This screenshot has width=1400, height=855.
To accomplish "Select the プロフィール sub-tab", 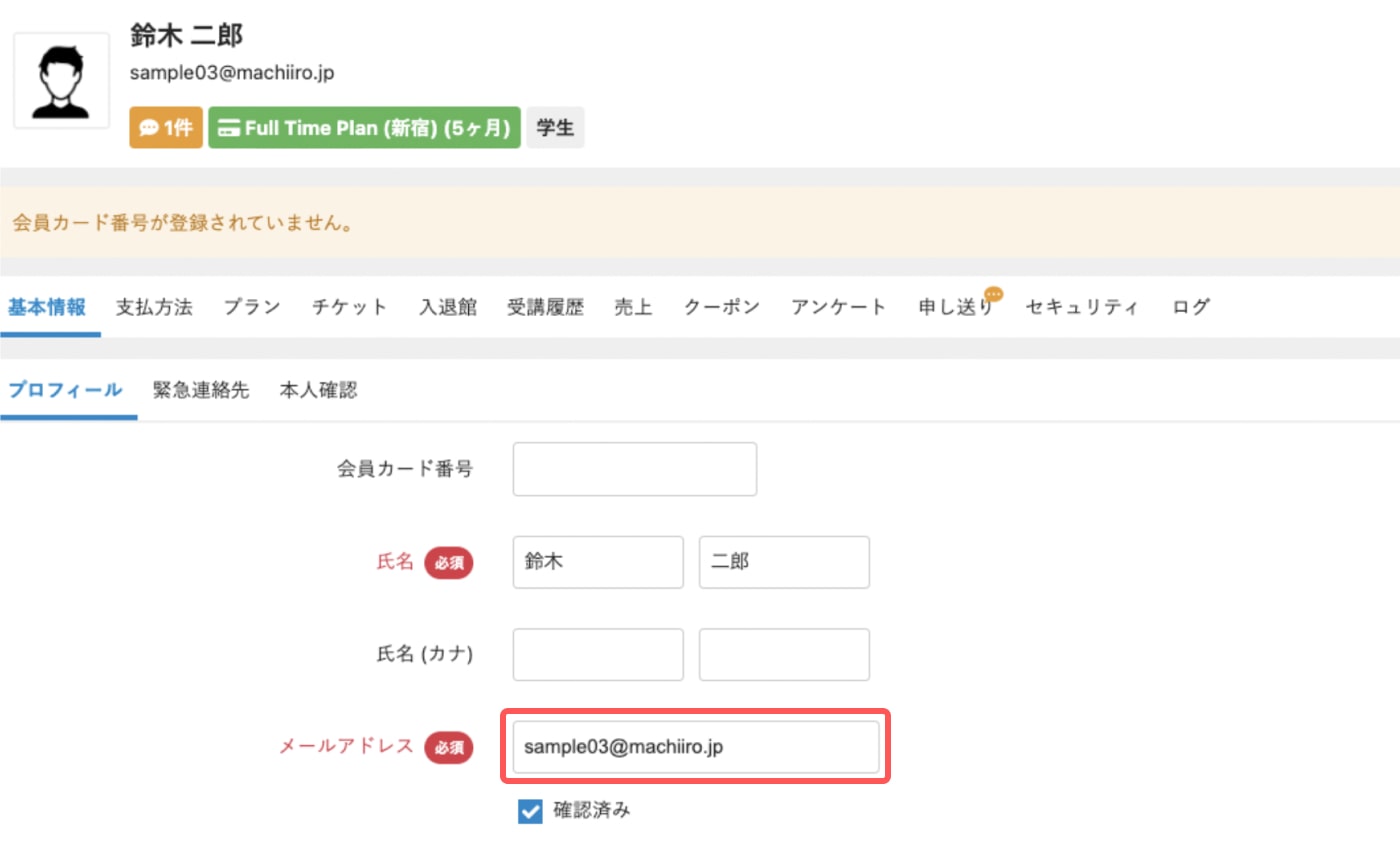I will pyautogui.click(x=65, y=390).
